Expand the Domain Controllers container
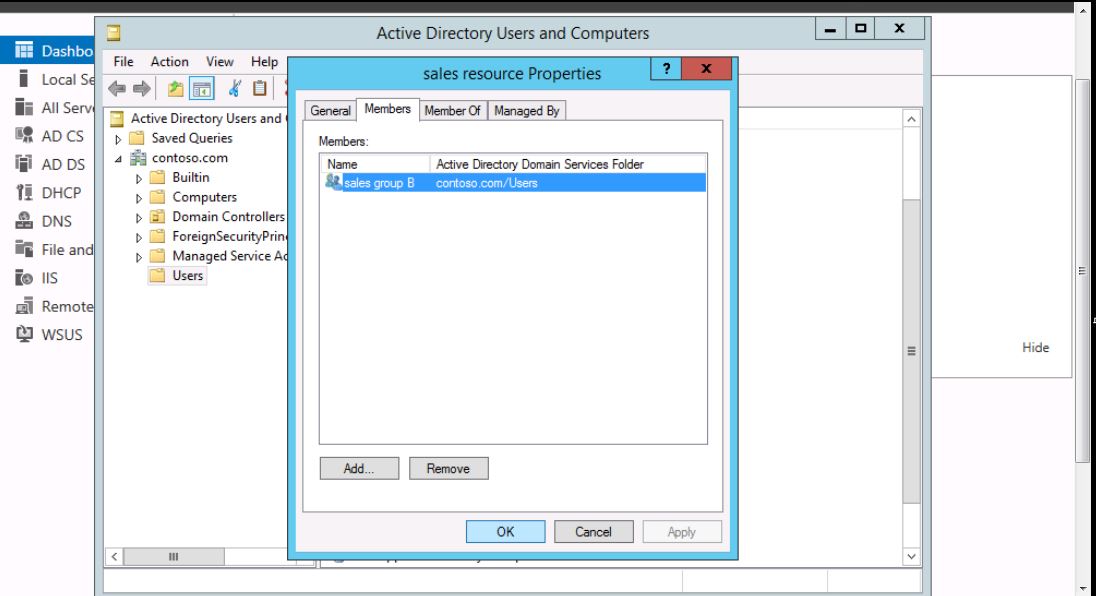The width and height of the screenshot is (1096, 596). click(138, 218)
